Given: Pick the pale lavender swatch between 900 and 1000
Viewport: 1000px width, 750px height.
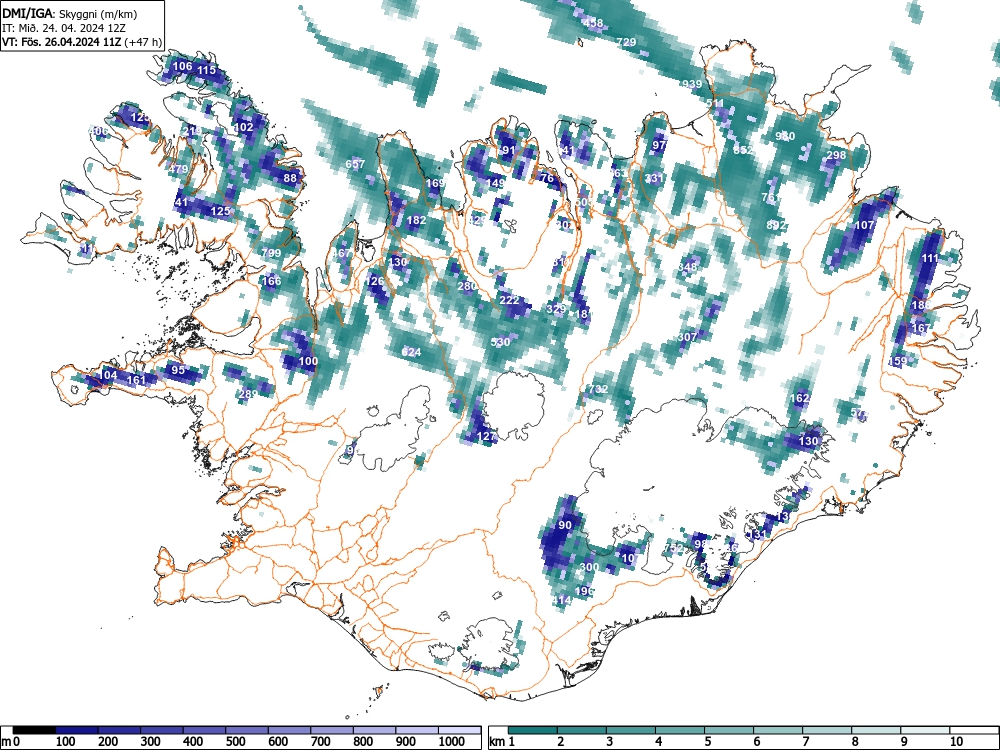Looking at the screenshot, I should 417,730.
